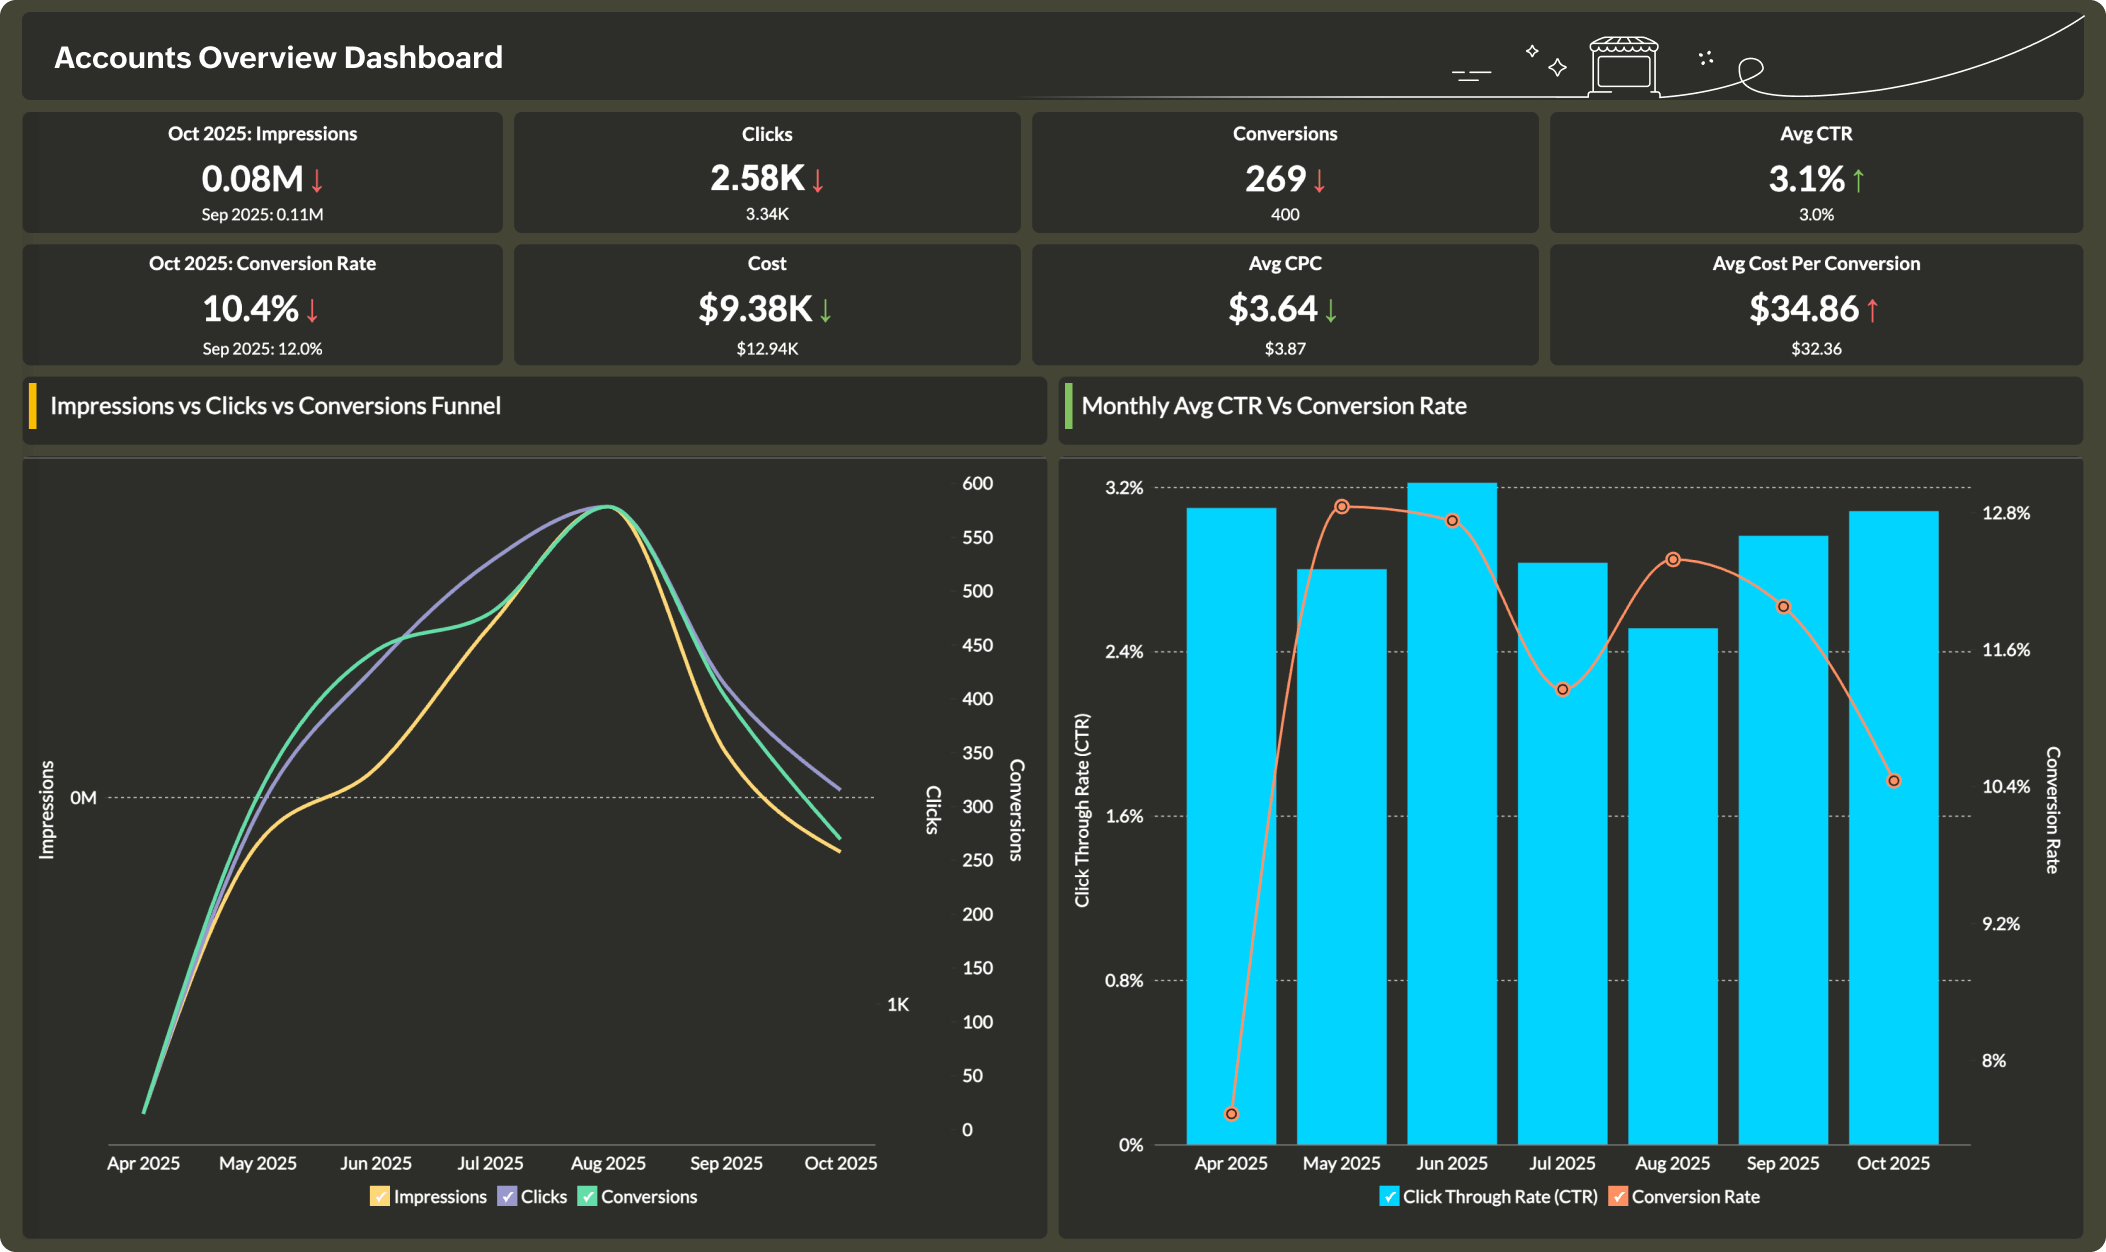Click the green down arrow beside the Cost value
The height and width of the screenshot is (1252, 2106).
(x=825, y=312)
